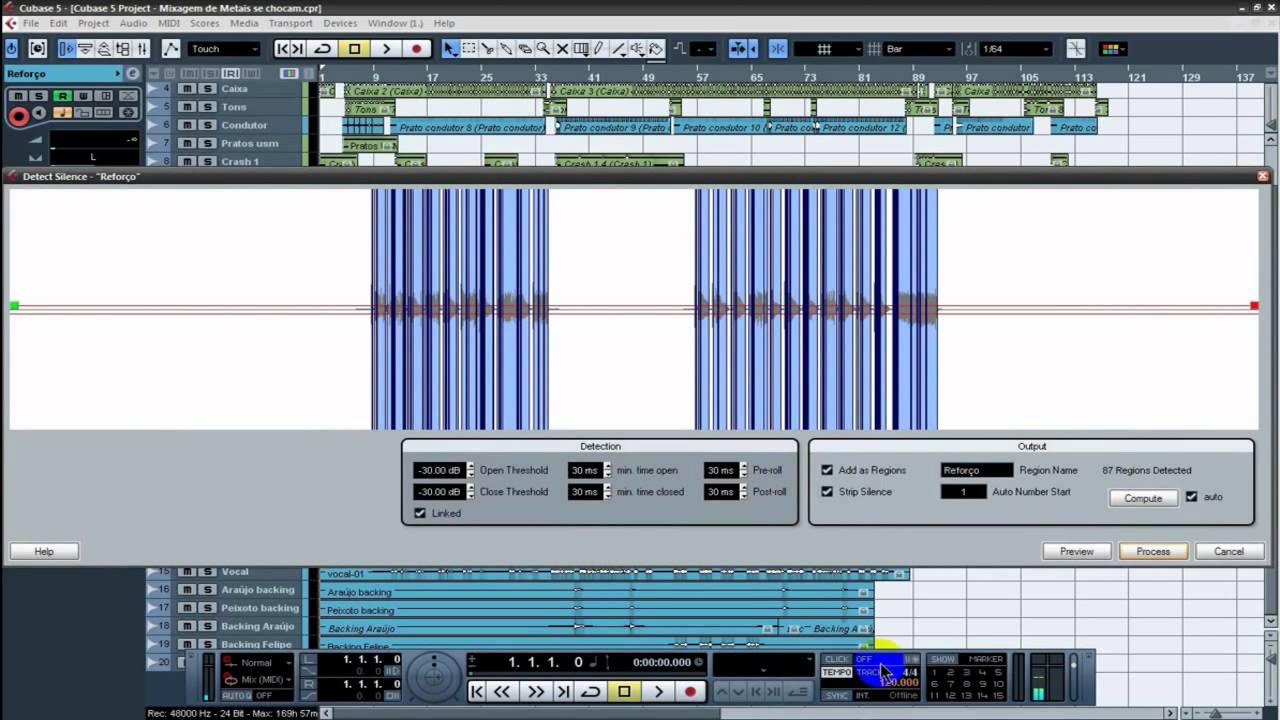Open the Bar snap type dropdown
The image size is (1280, 720).
click(919, 48)
